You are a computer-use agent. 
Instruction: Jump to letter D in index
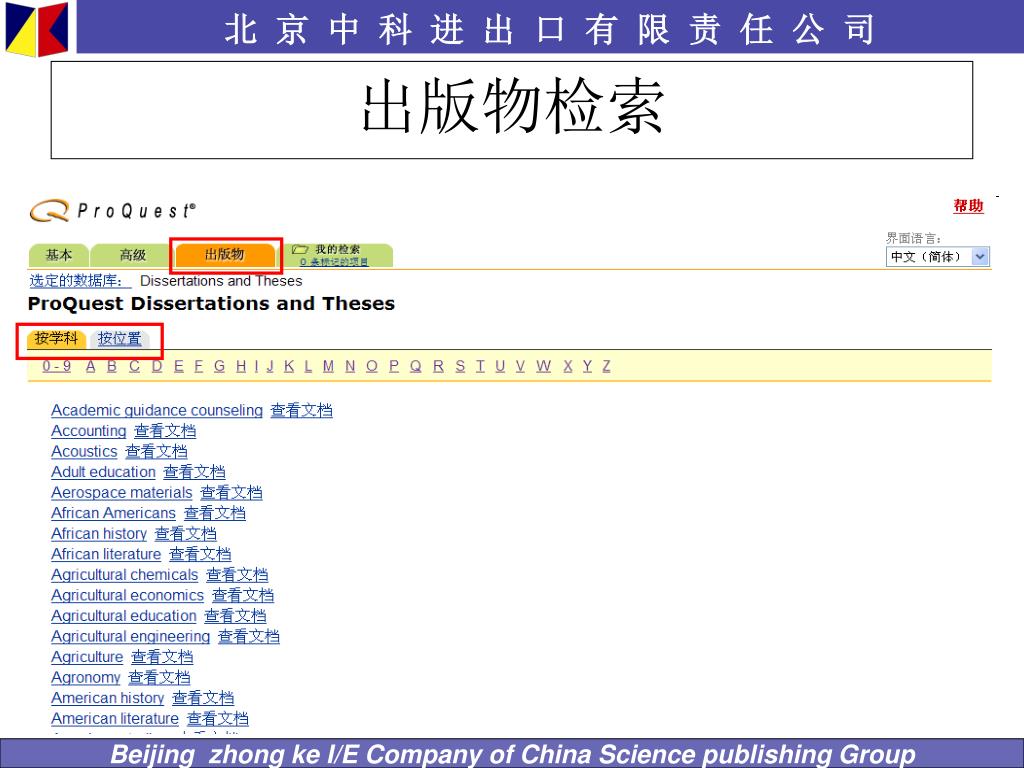(157, 366)
